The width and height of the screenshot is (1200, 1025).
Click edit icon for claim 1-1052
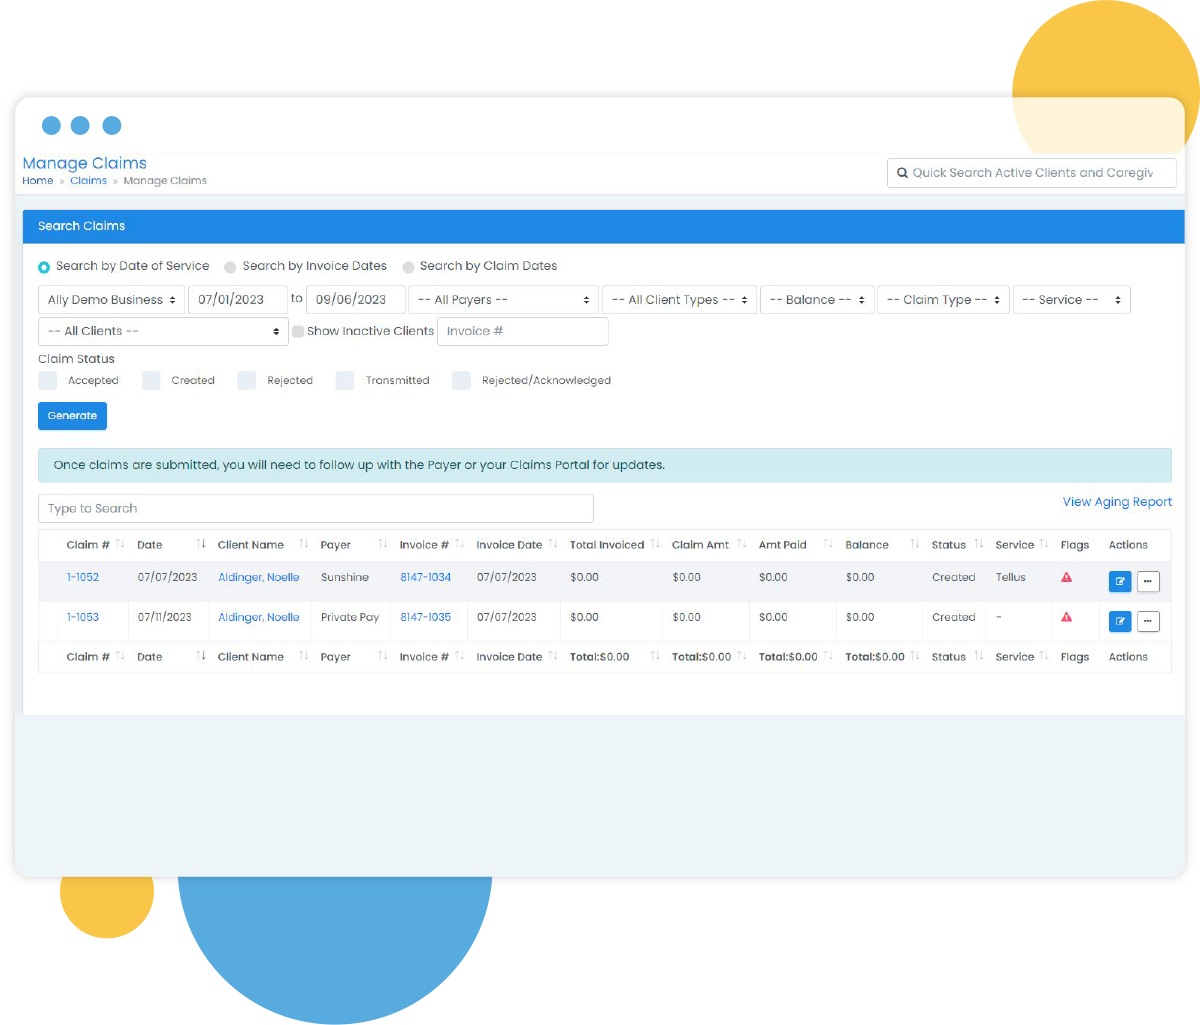(1120, 581)
